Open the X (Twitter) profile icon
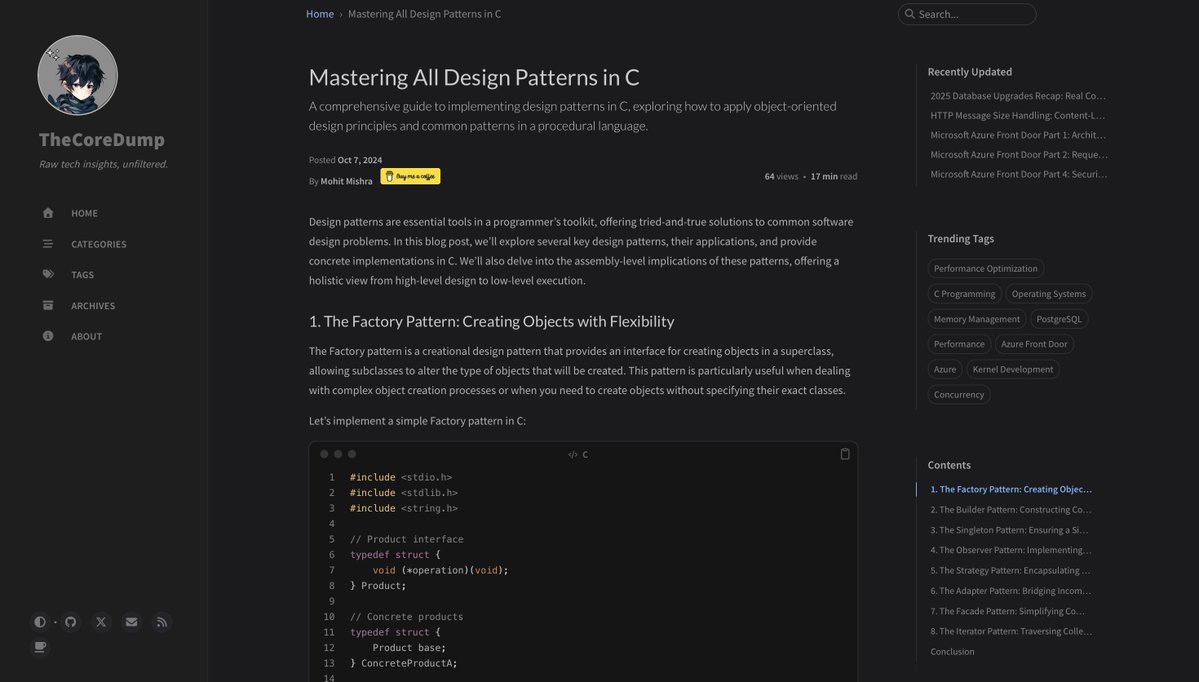The width and height of the screenshot is (1199, 682). (101, 622)
